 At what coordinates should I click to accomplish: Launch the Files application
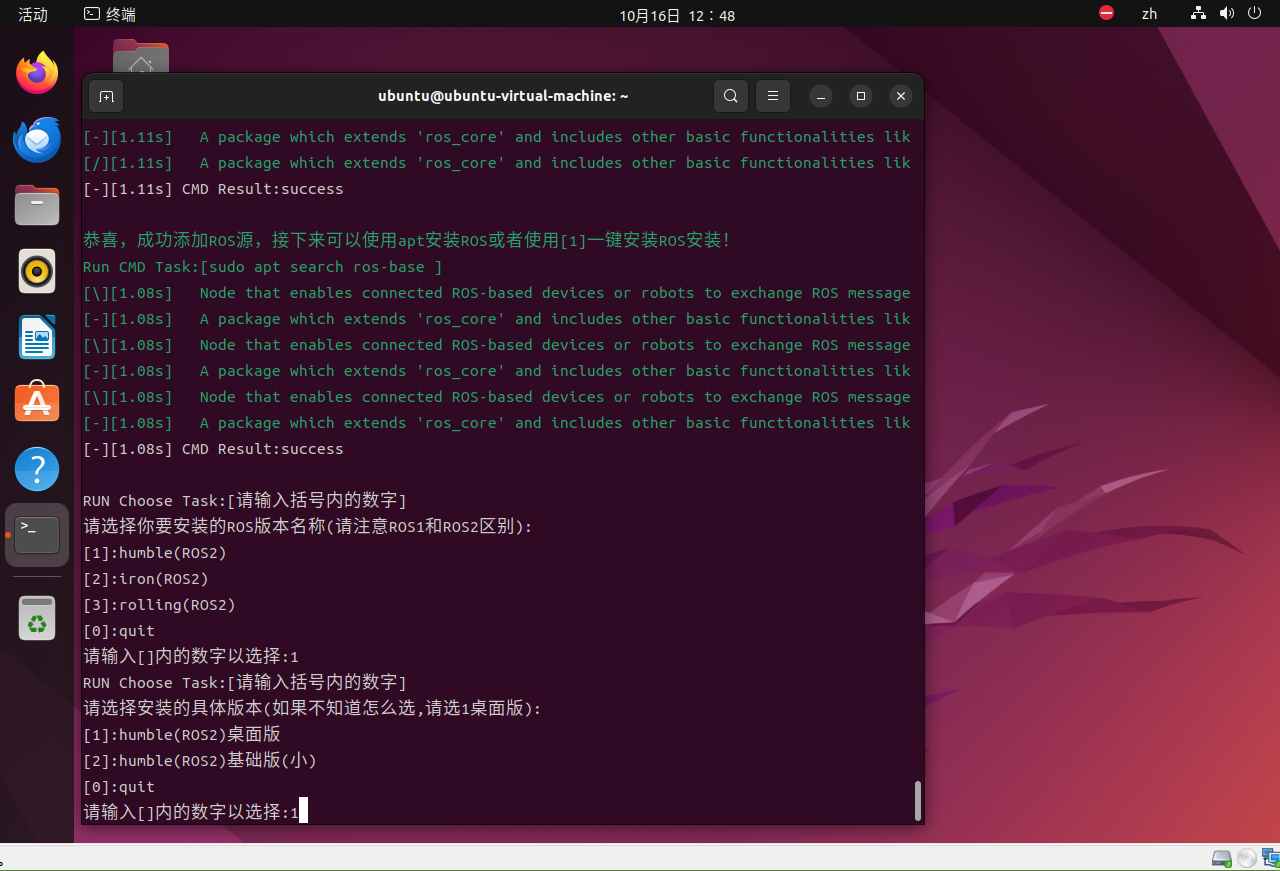(36, 205)
